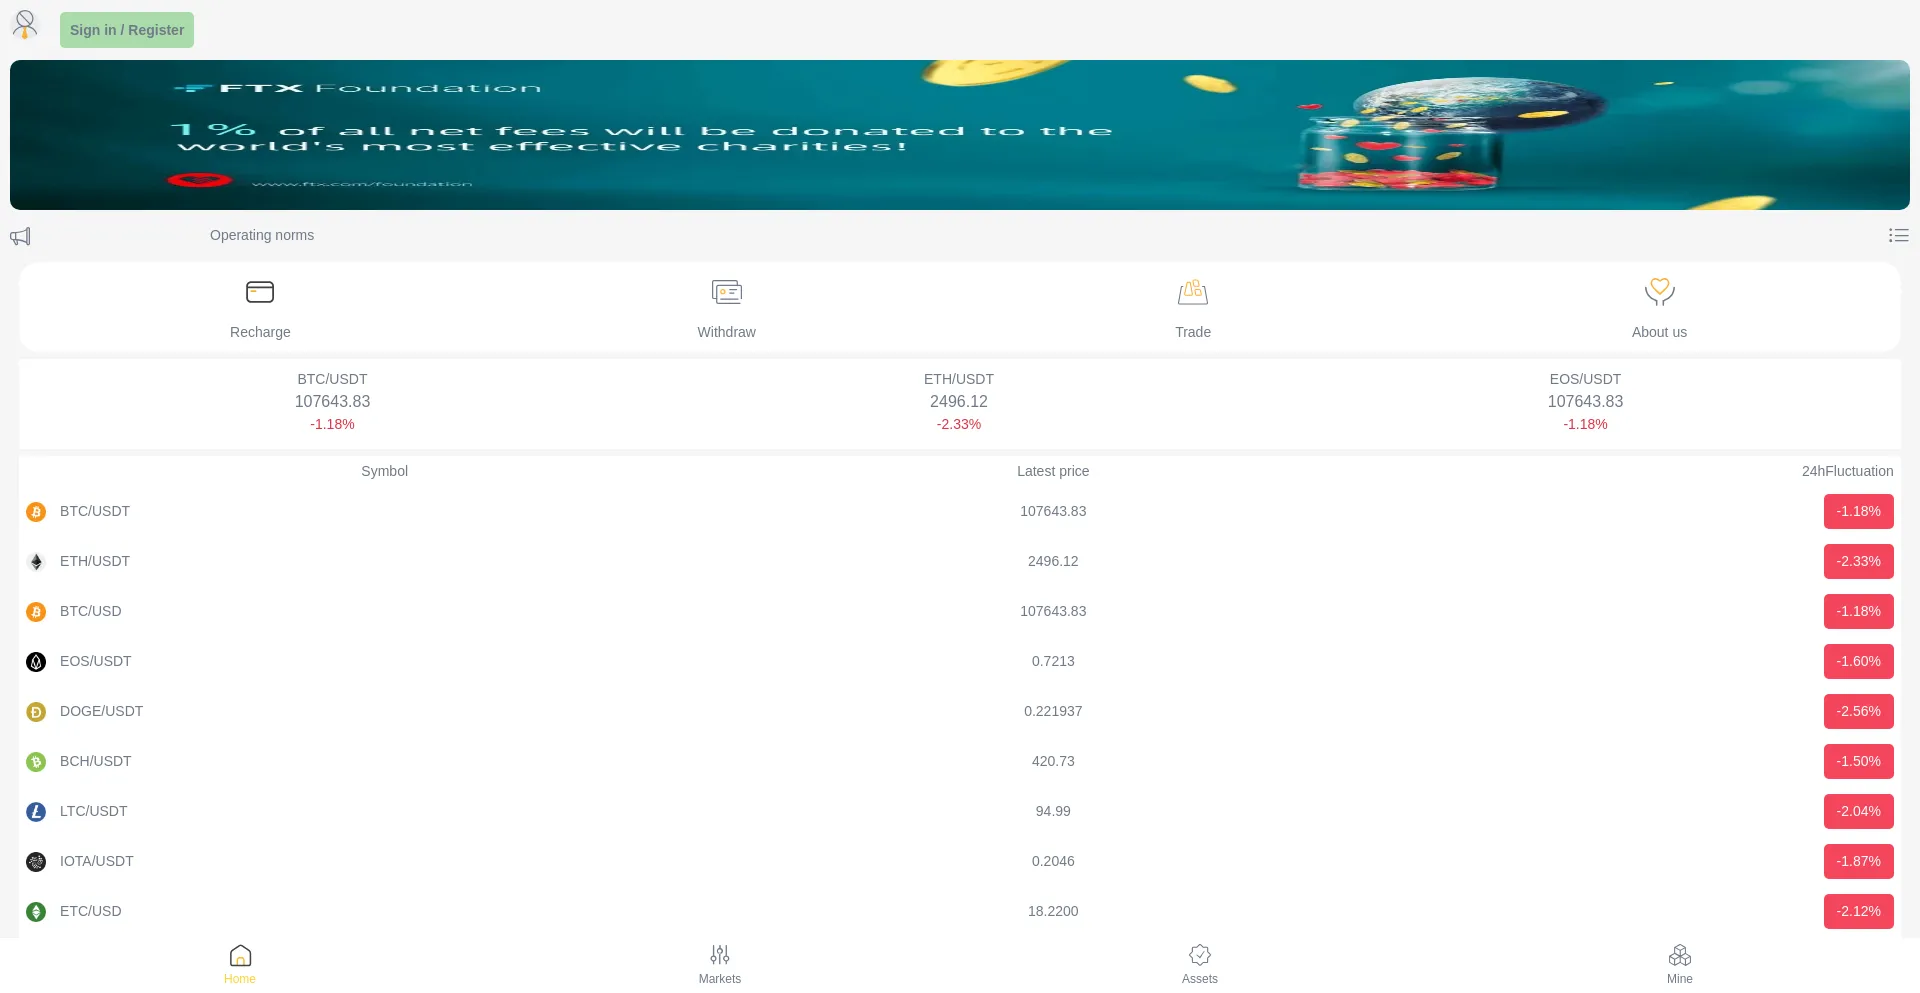1920x993 pixels.
Task: Click the Bitcoin icon in BTC/USD row
Action: coord(36,612)
